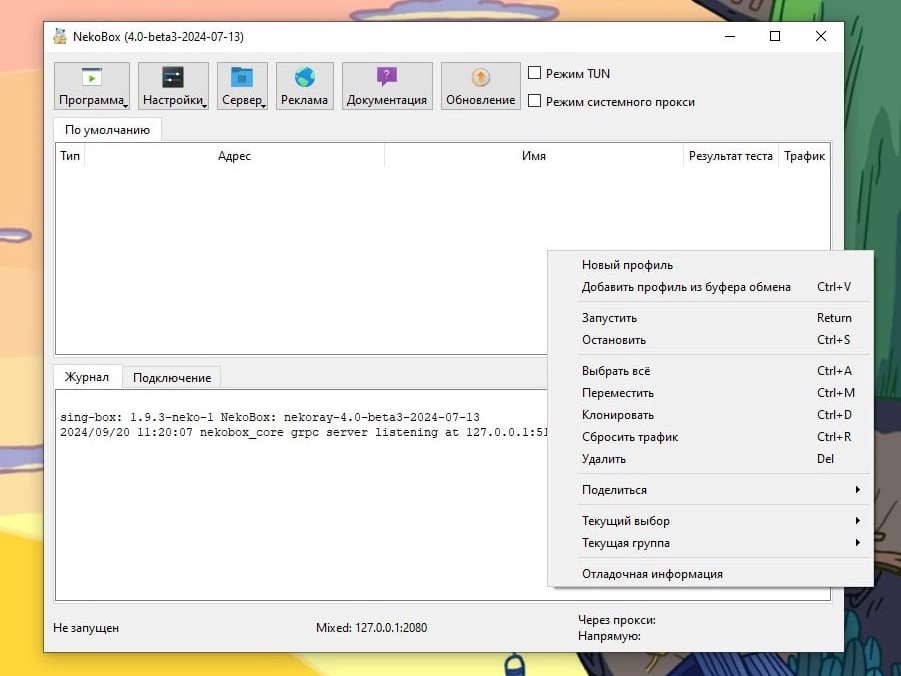Choose Новый профиль from context menu
This screenshot has height=676, width=901.
(627, 265)
